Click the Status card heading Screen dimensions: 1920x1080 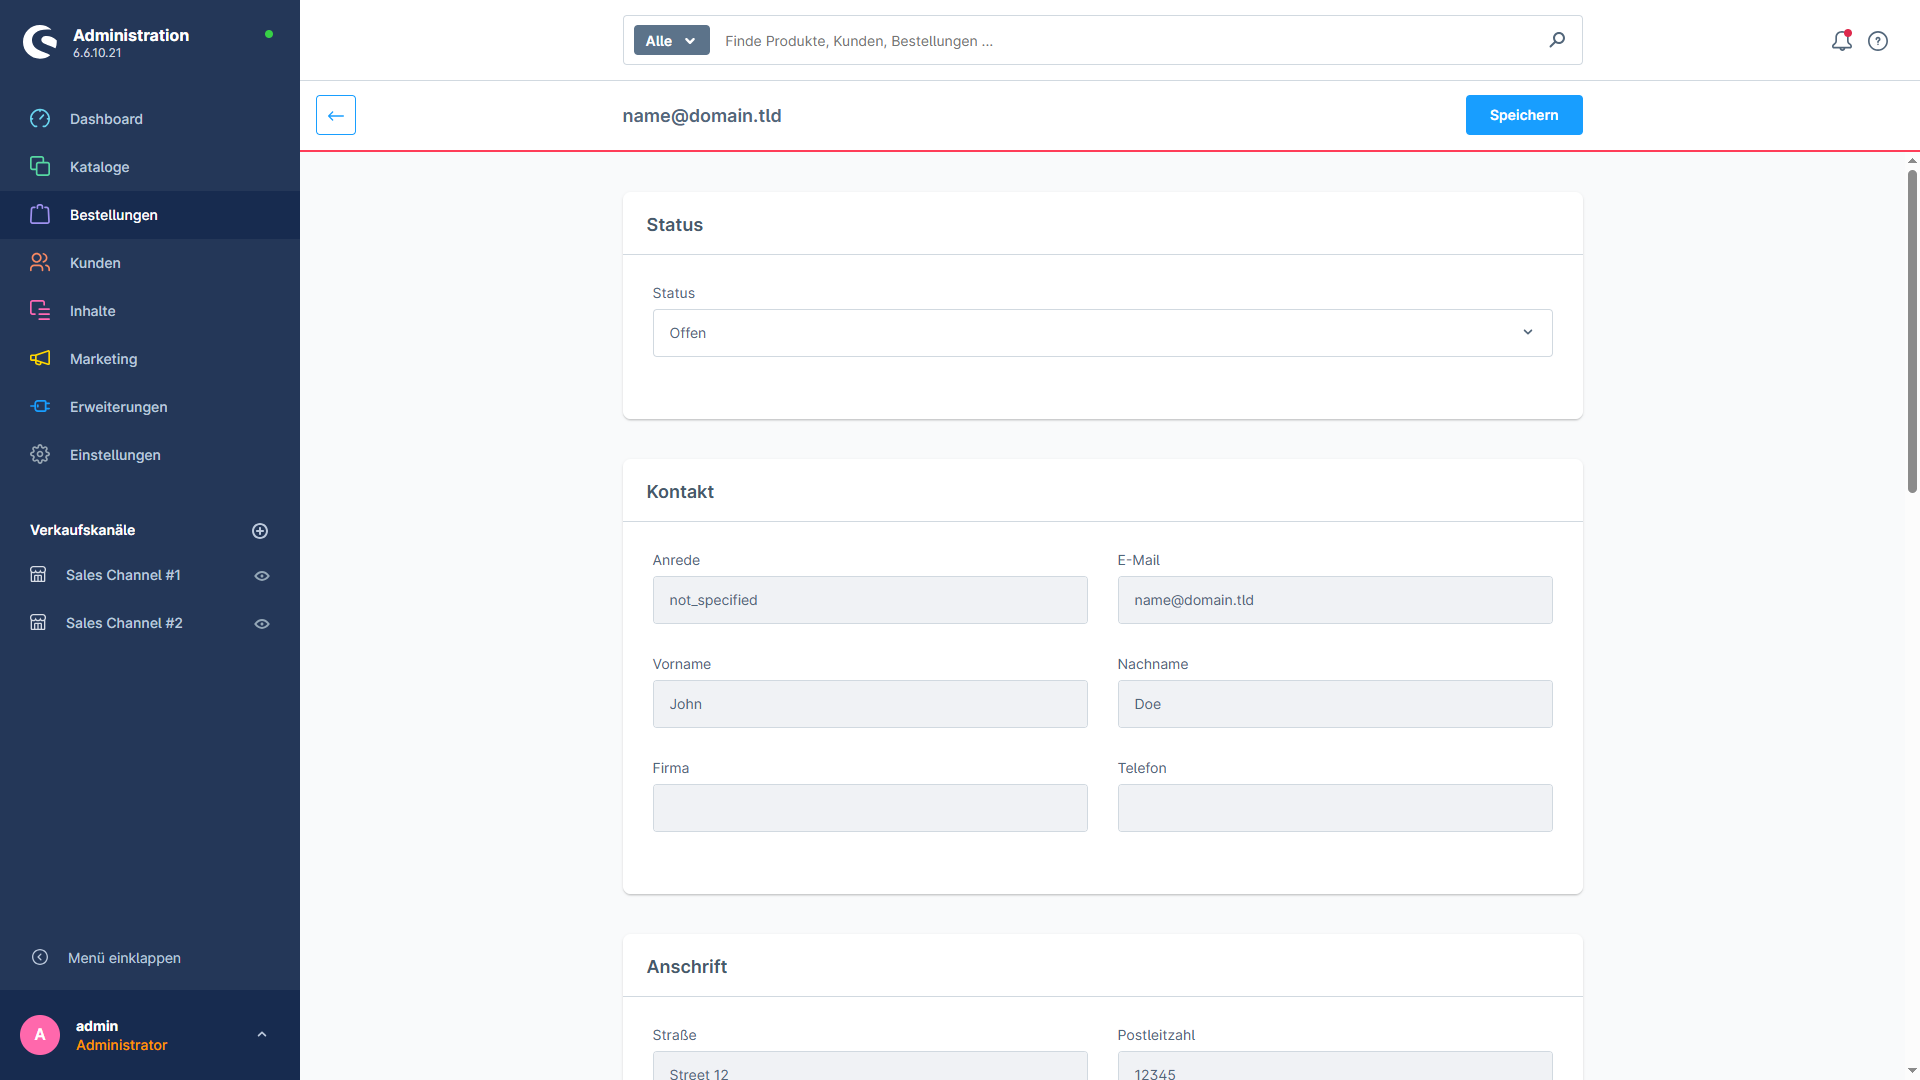coord(675,225)
